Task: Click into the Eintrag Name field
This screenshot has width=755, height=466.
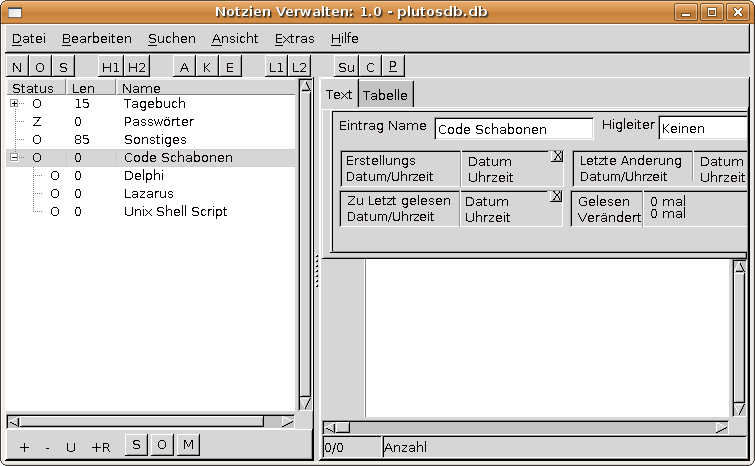Action: (513, 129)
